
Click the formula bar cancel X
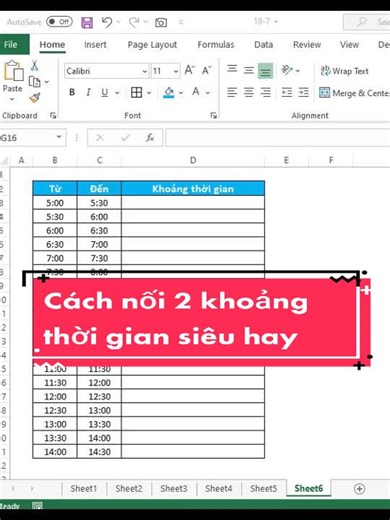(100, 137)
